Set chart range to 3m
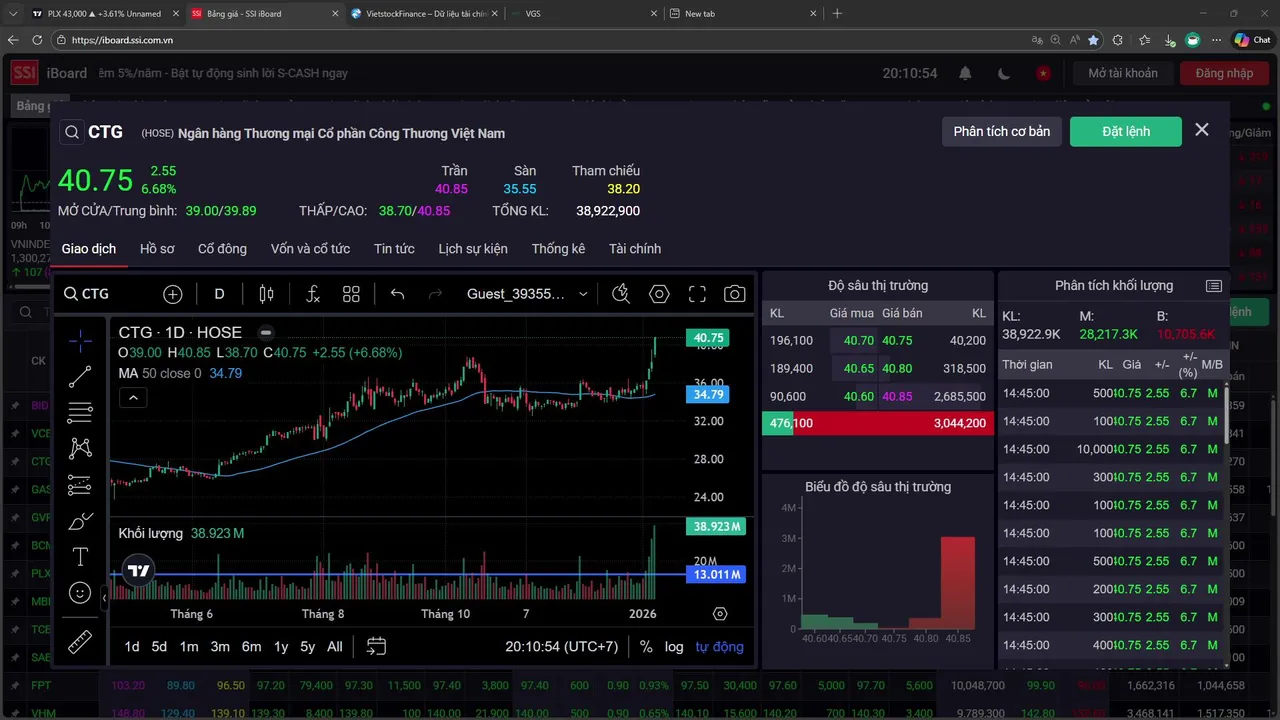This screenshot has width=1280, height=720. [220, 647]
